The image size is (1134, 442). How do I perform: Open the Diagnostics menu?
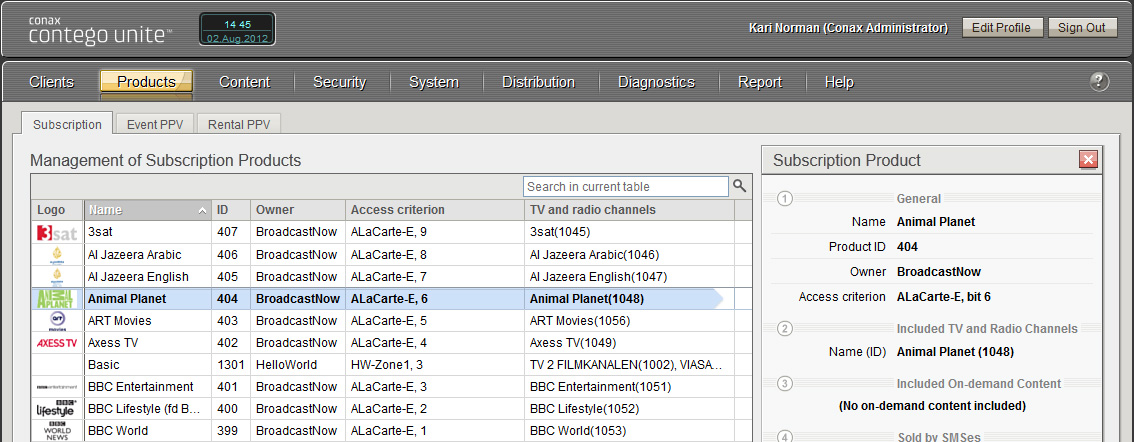pos(656,82)
